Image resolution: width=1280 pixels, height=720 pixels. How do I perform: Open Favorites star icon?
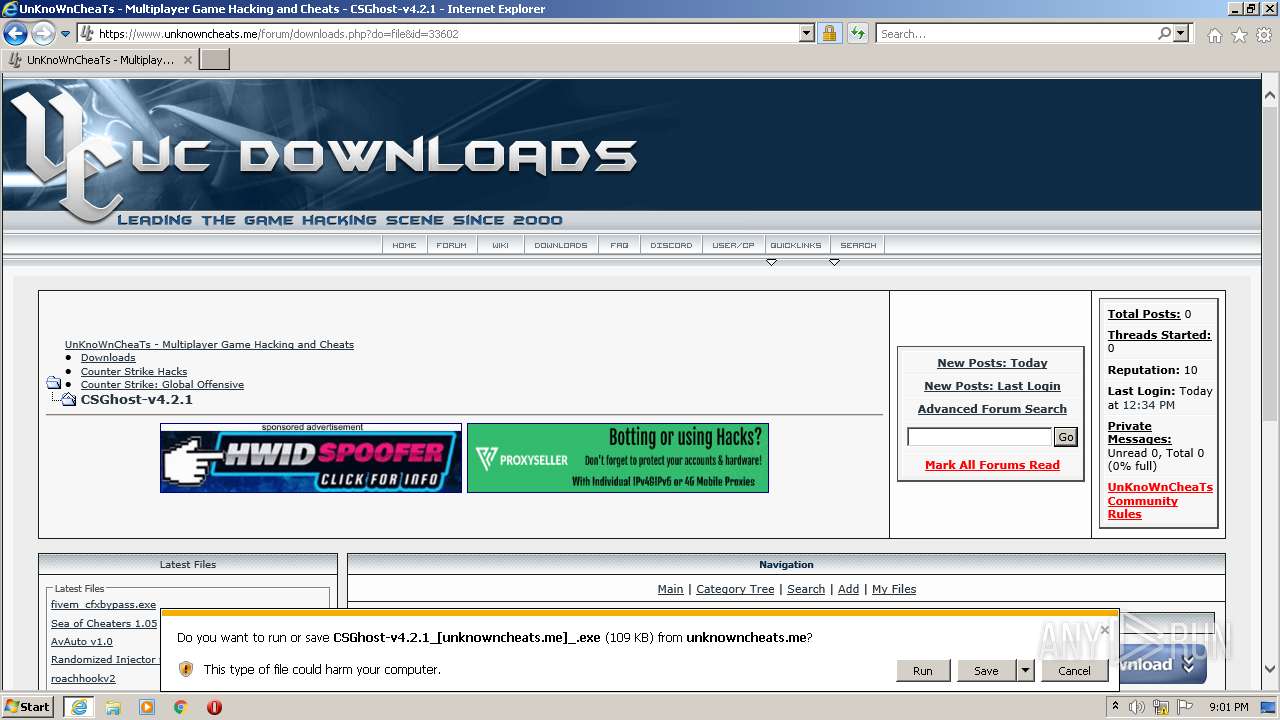tap(1239, 35)
